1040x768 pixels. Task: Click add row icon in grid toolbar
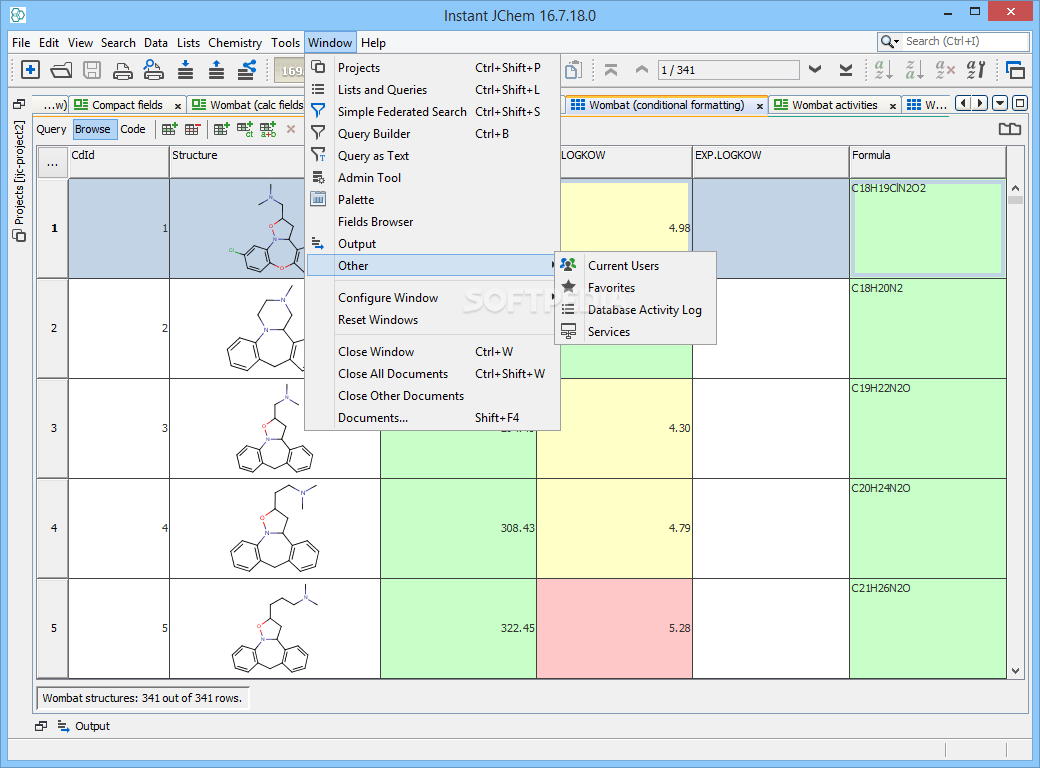click(x=169, y=129)
